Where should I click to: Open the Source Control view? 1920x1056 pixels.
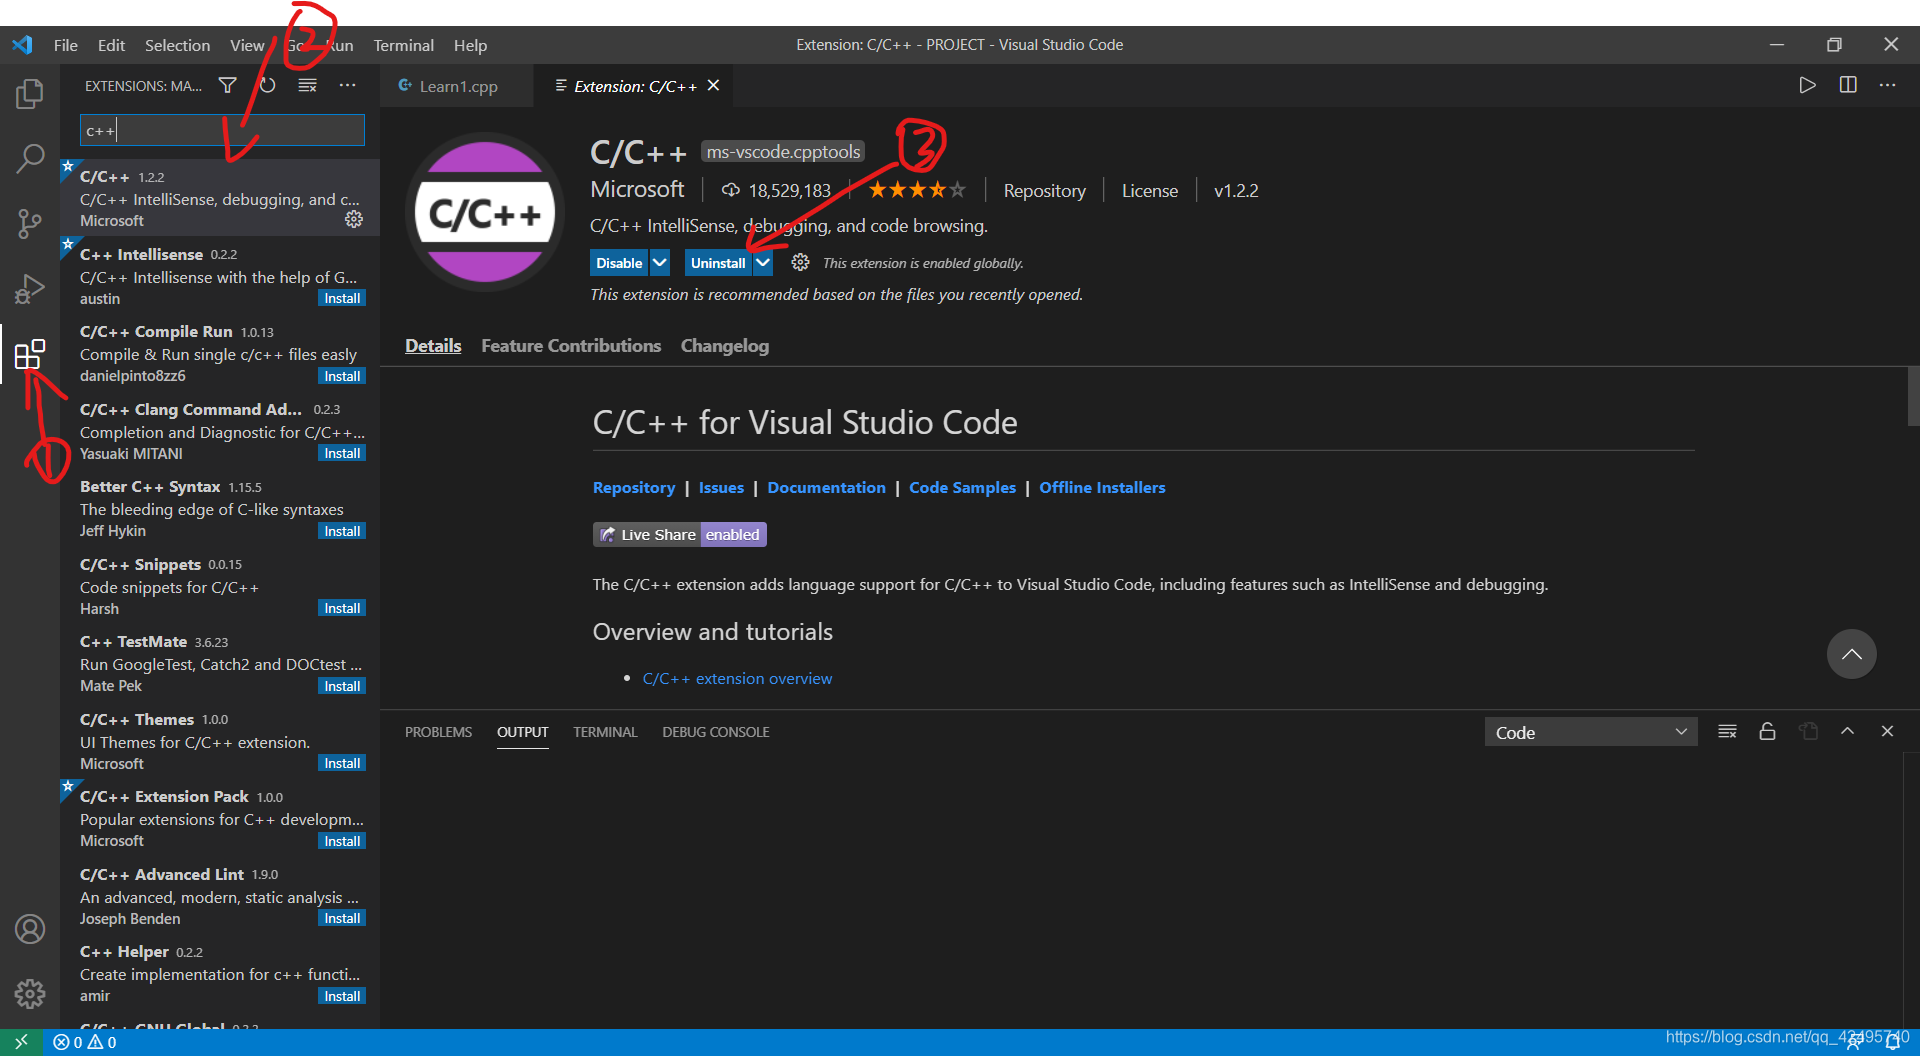pos(30,223)
